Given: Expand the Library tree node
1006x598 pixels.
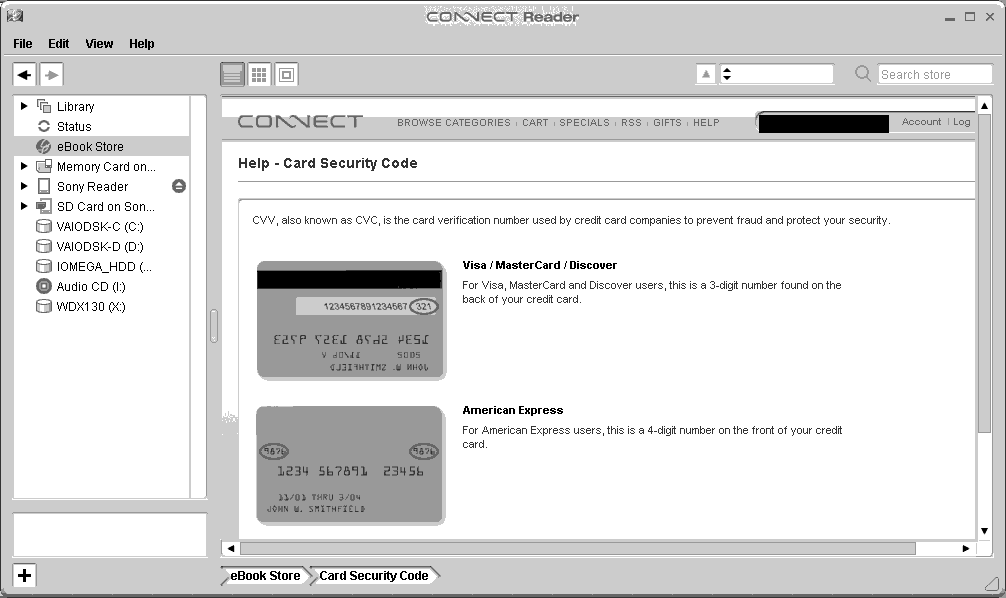Looking at the screenshot, I should point(24,106).
